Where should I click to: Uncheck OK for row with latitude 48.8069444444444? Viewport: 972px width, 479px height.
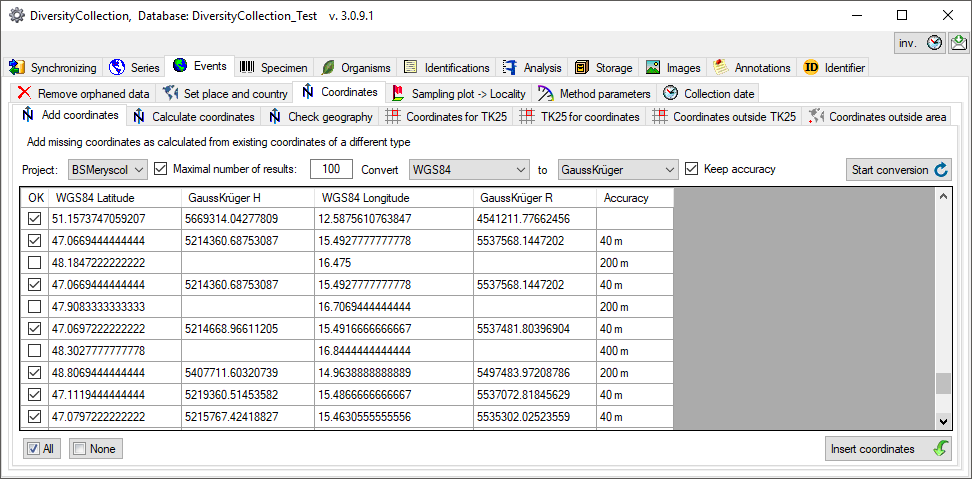(x=35, y=372)
